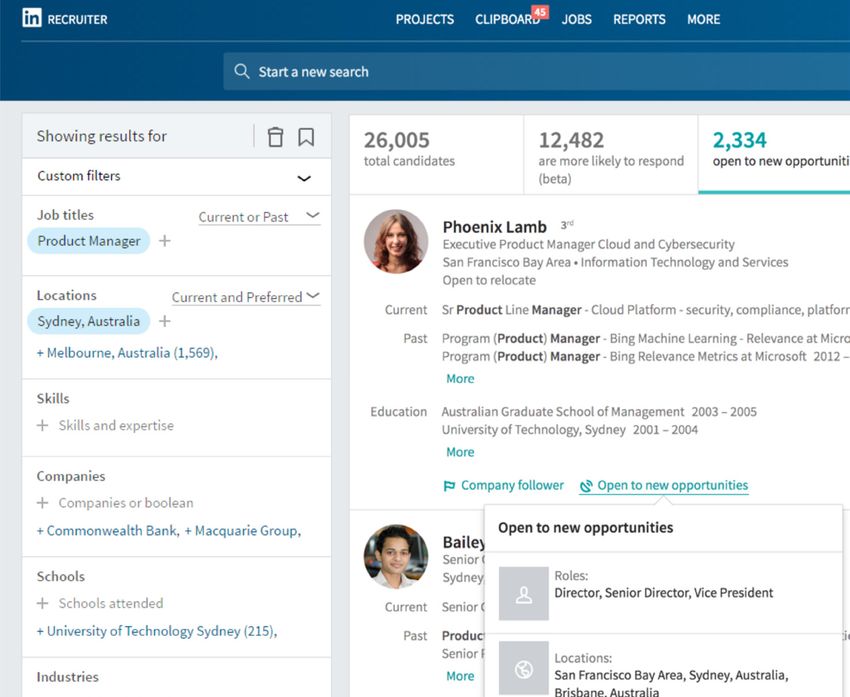Click the Schools attended field
This screenshot has height=697, width=850.
[111, 603]
